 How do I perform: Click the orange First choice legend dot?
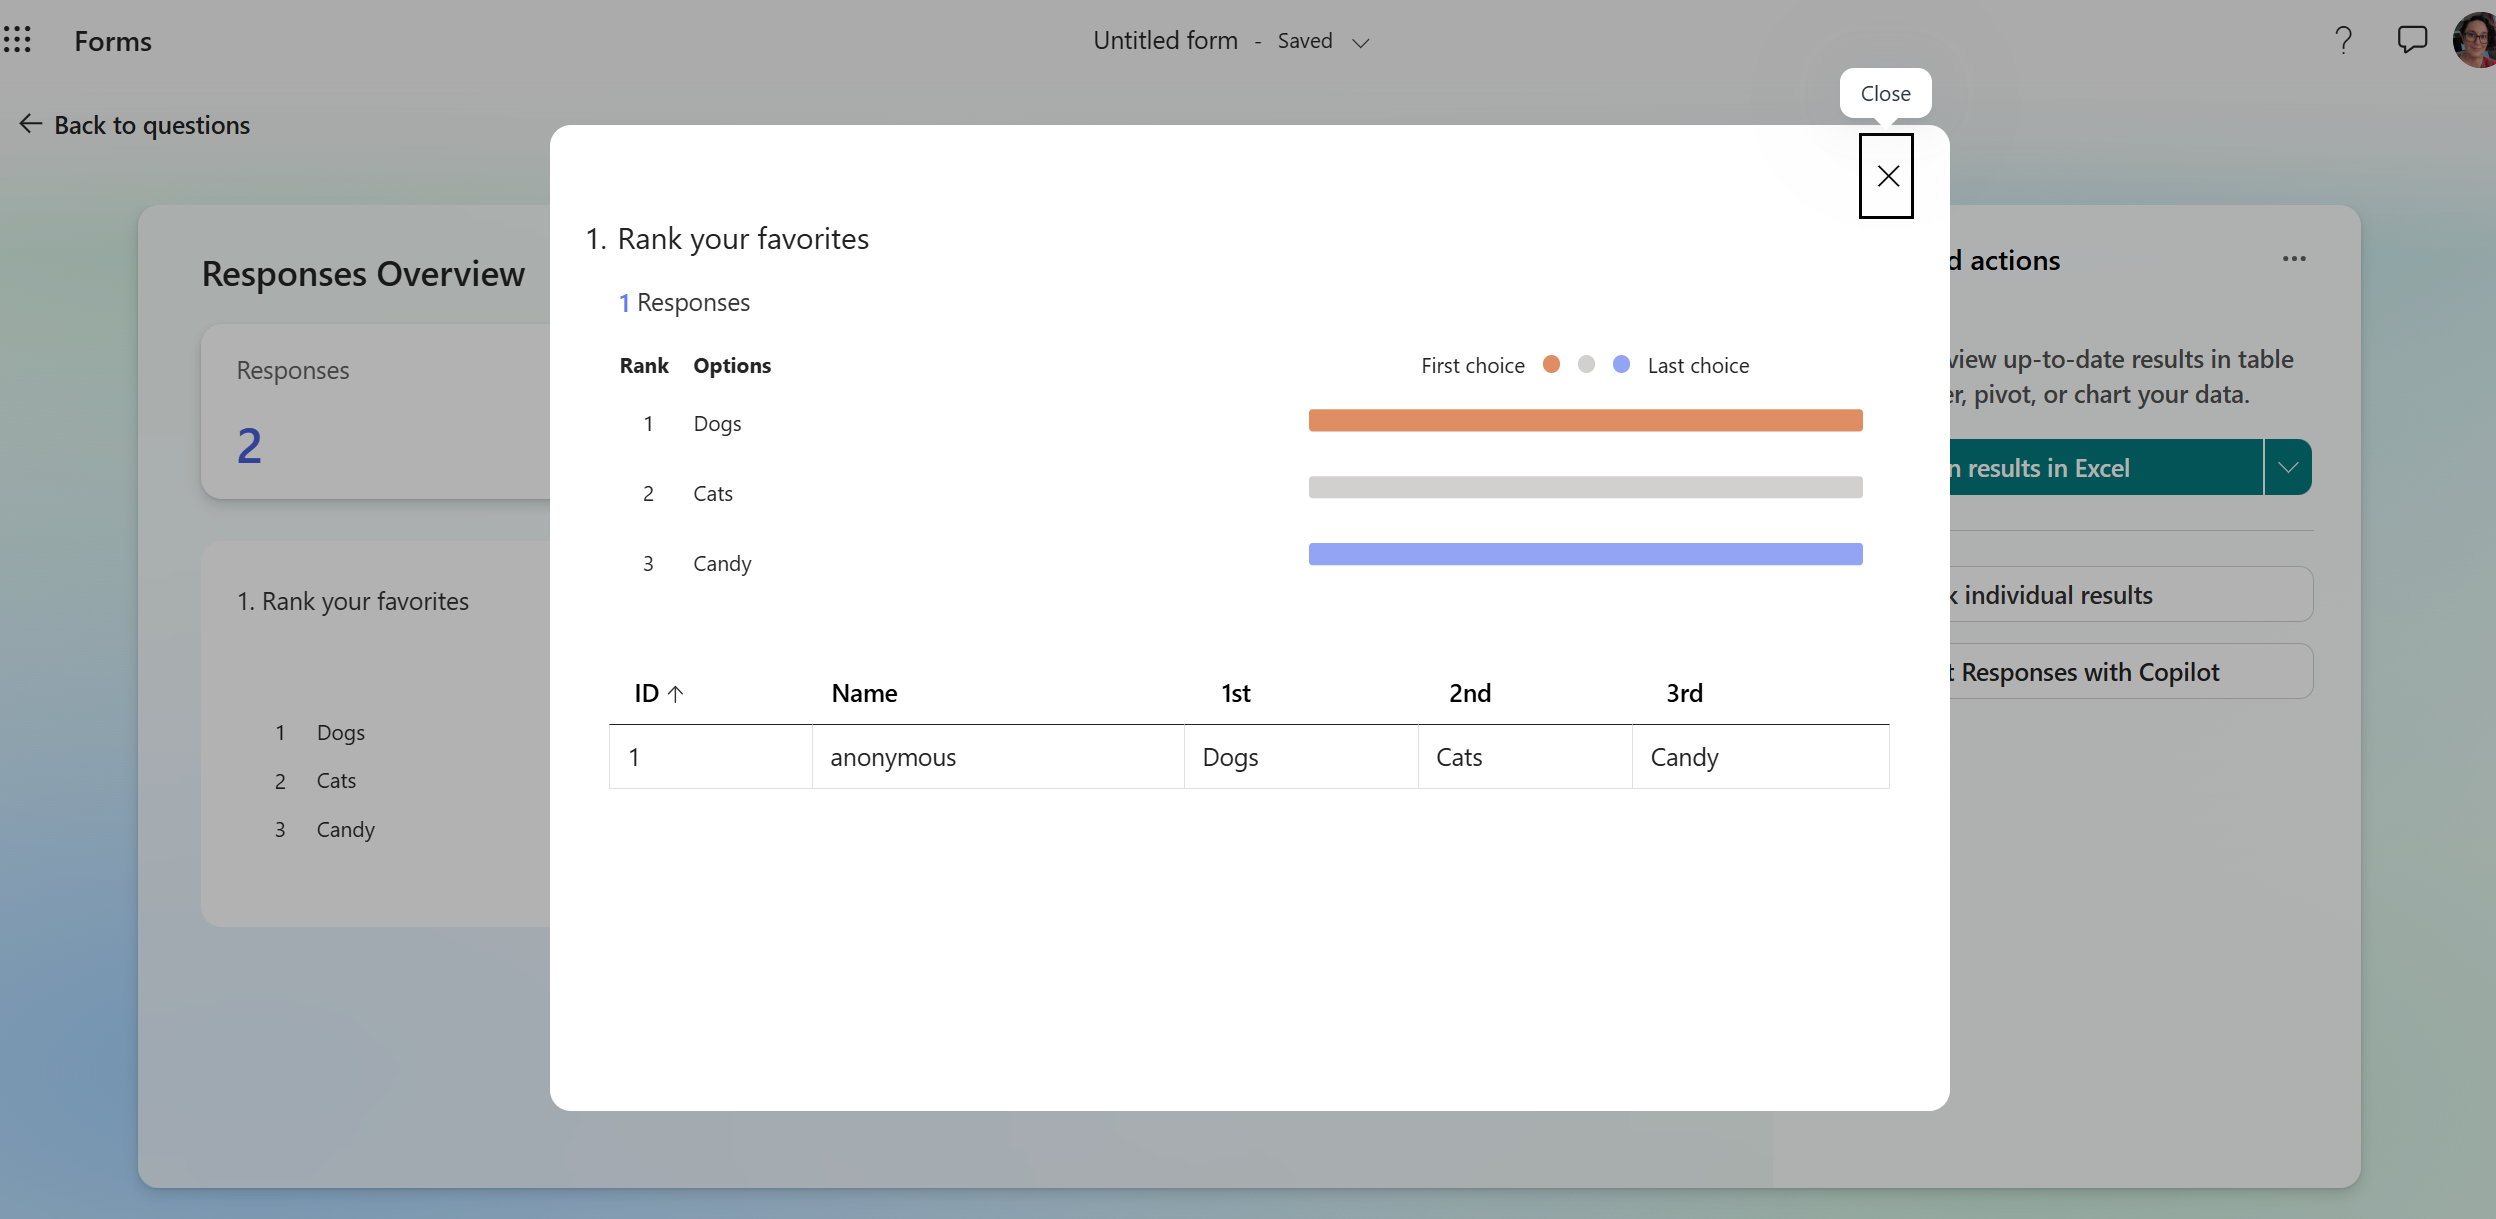1551,364
